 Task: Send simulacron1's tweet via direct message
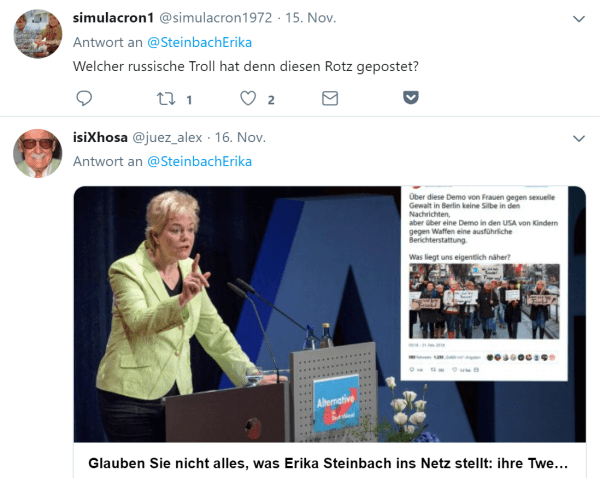330,98
